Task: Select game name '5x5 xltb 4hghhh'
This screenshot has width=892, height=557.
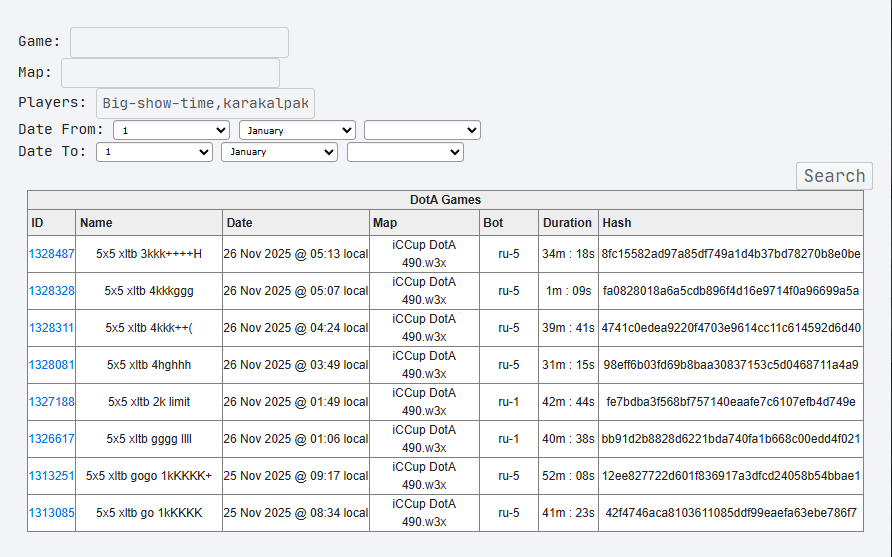Action: pyautogui.click(x=149, y=365)
